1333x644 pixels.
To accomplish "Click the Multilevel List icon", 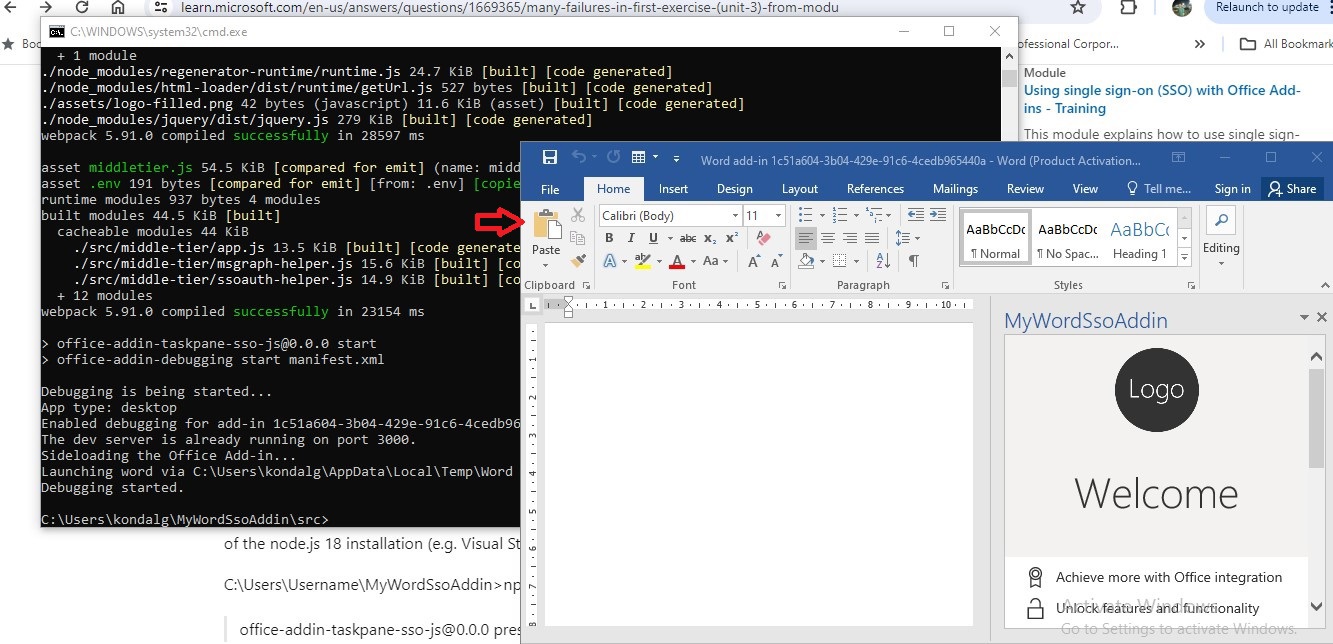I will point(874,215).
